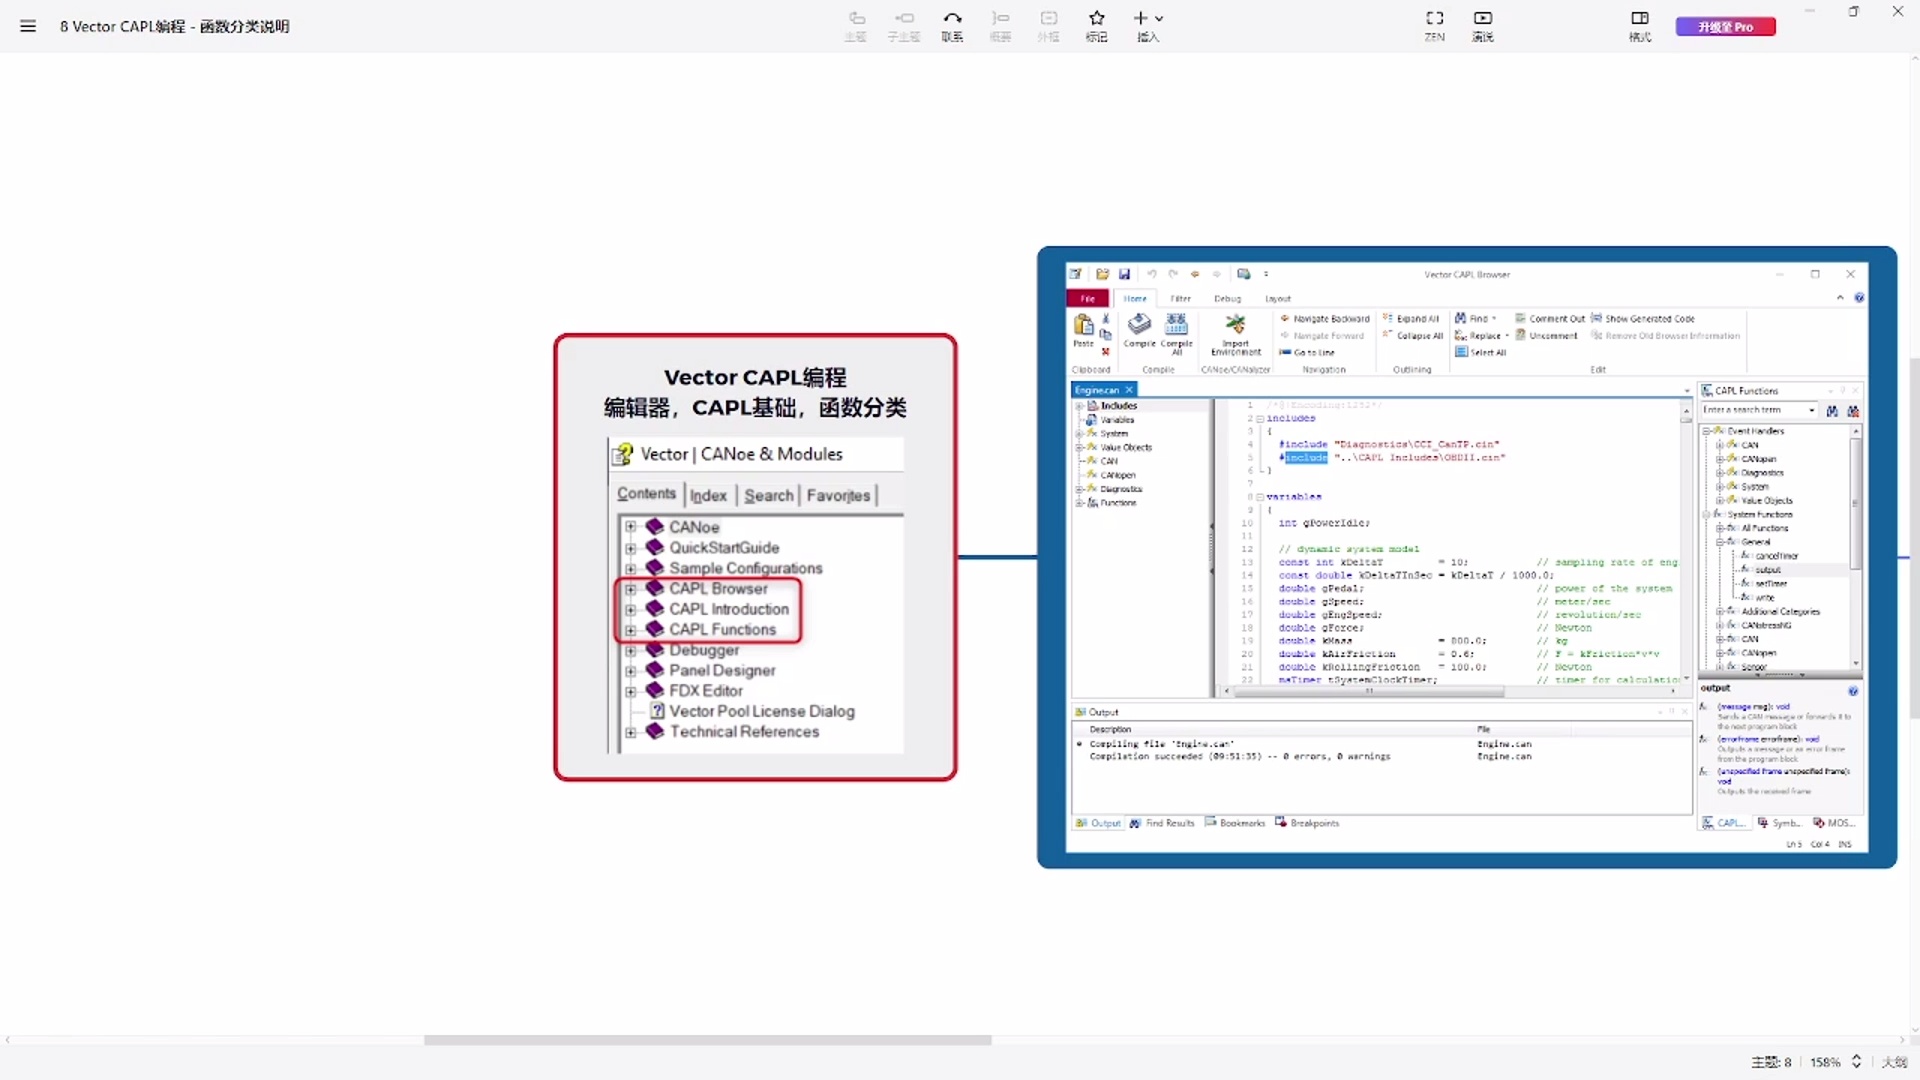Select the CAPL Browser screenshot topic
The height and width of the screenshot is (1080, 1920).
coord(1467,557)
